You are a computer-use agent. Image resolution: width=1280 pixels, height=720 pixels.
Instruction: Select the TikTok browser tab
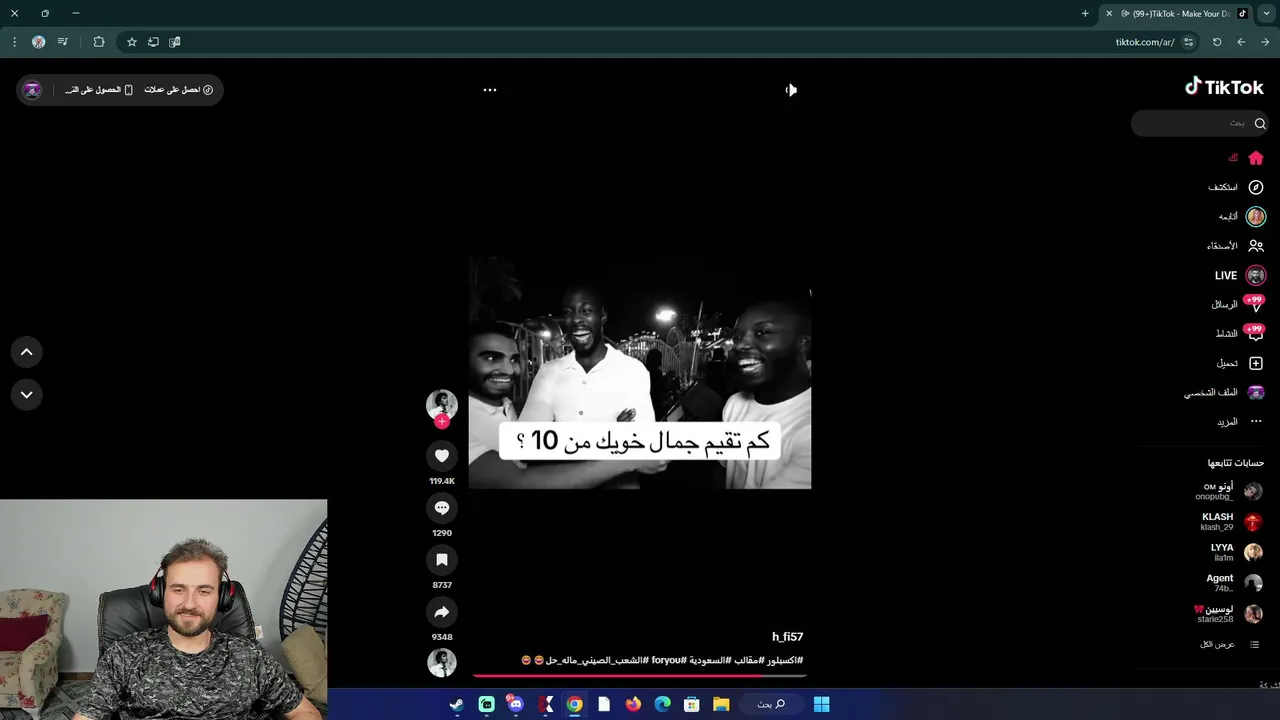click(1176, 14)
